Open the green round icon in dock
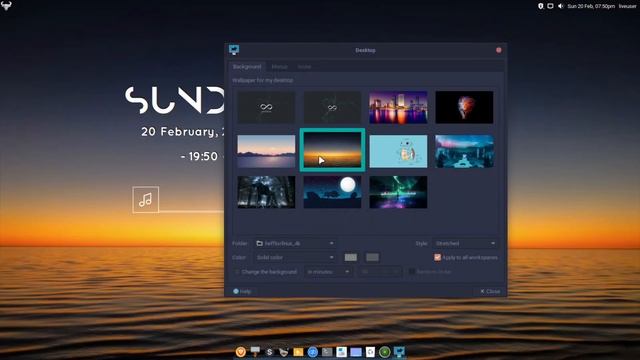Image resolution: width=640 pixels, height=360 pixels. pyautogui.click(x=384, y=352)
